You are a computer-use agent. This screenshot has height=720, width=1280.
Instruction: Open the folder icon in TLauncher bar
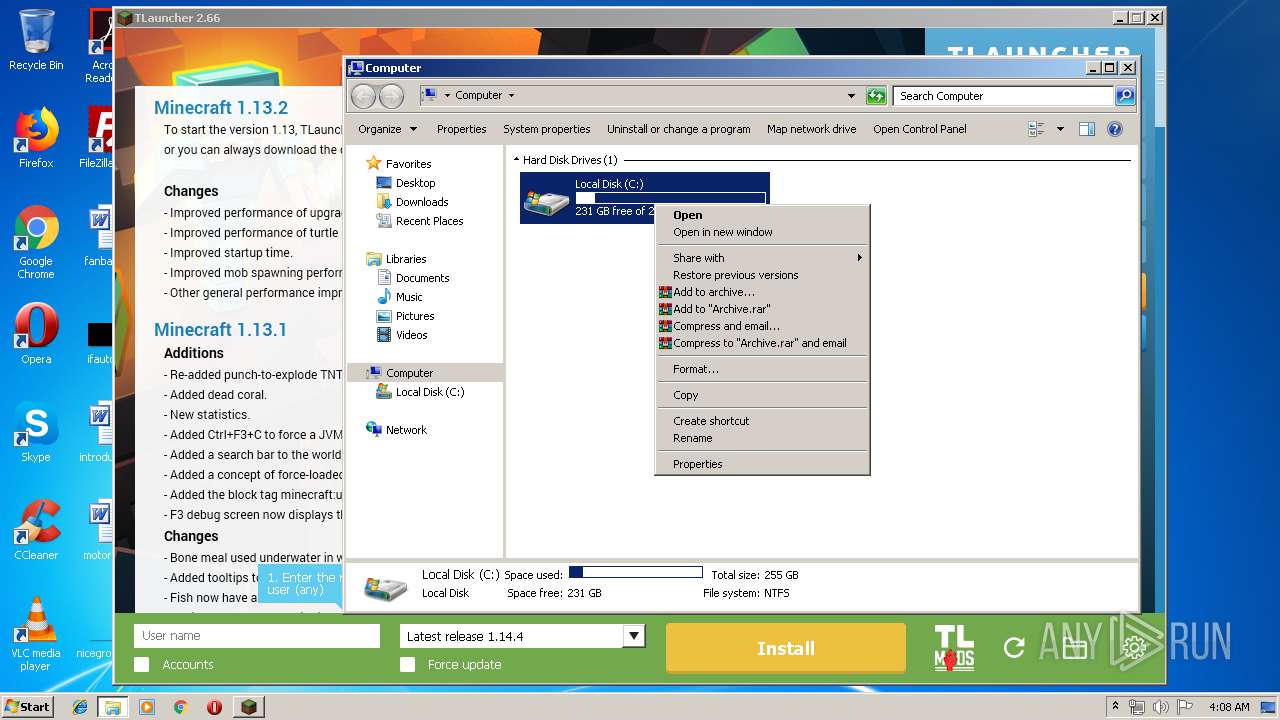(1074, 649)
